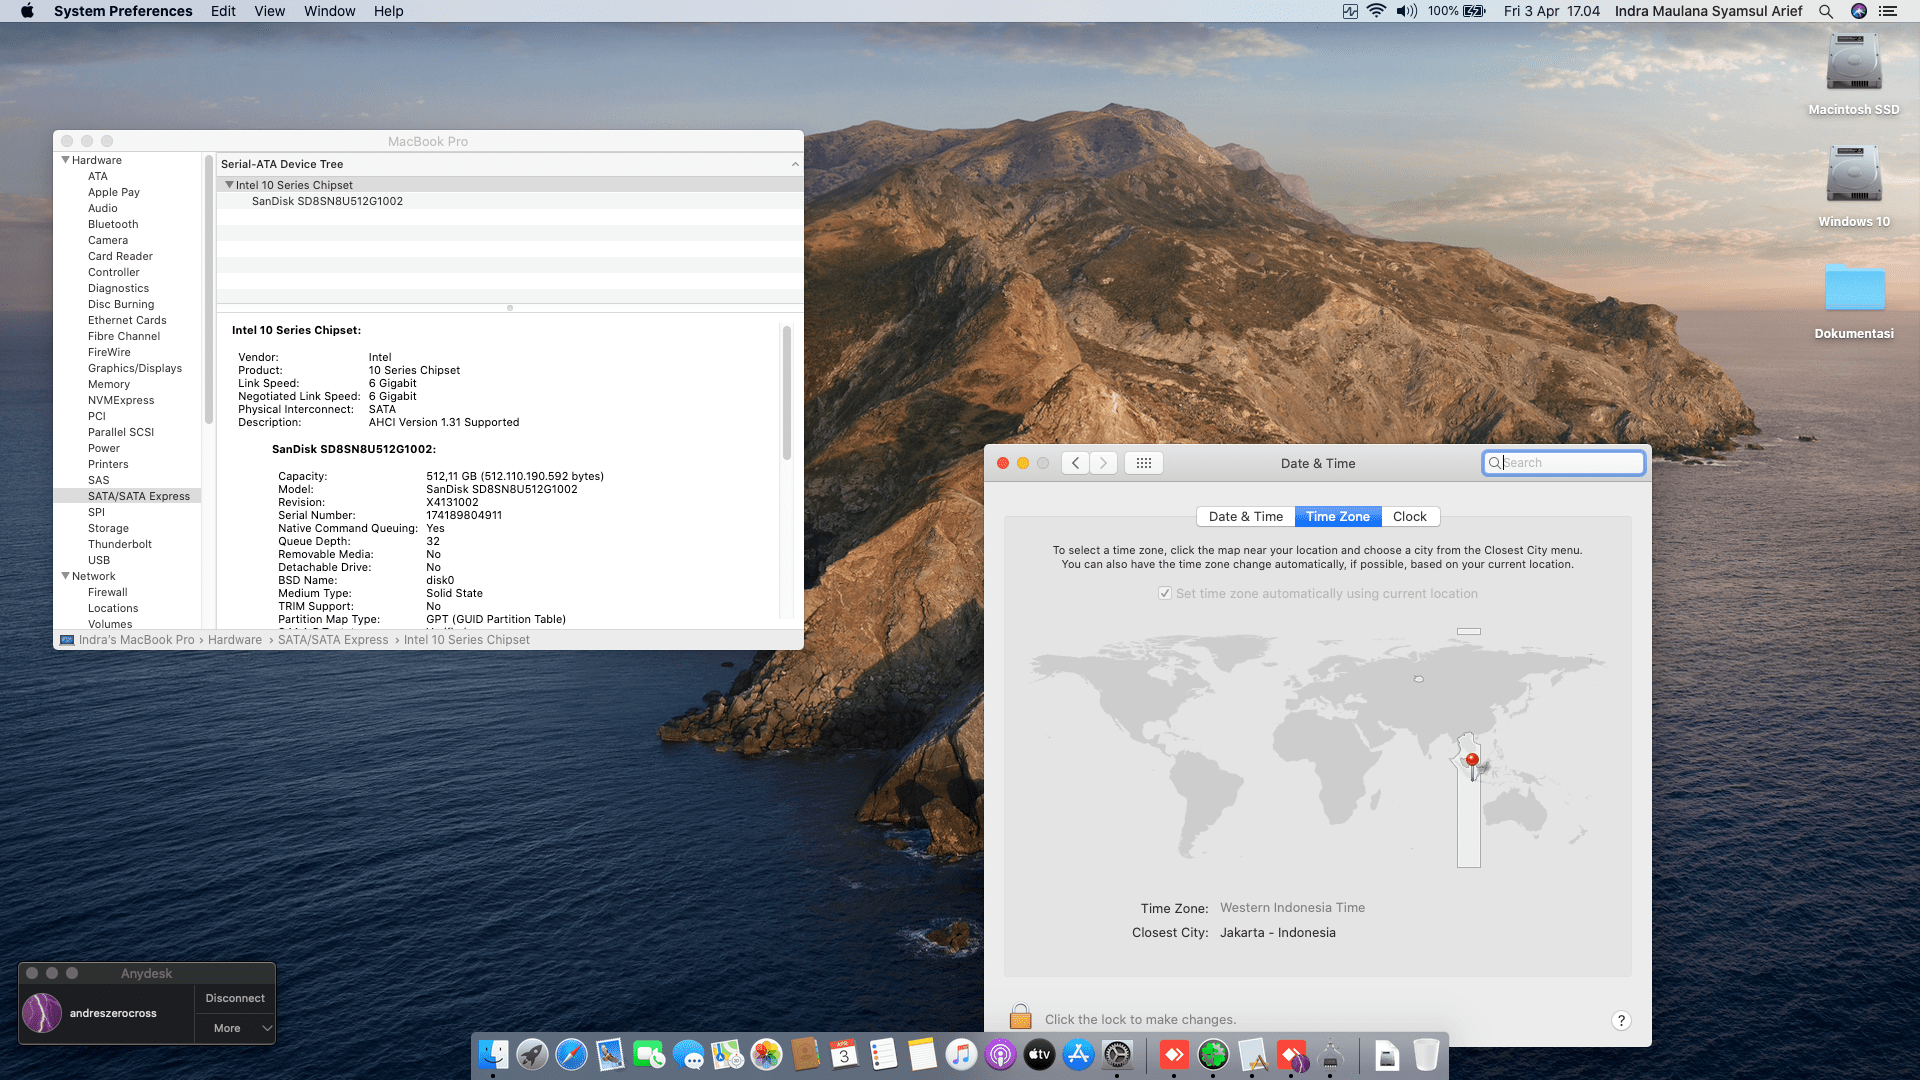The height and width of the screenshot is (1080, 1920).
Task: Go back with the left chevron button
Action: click(x=1075, y=463)
